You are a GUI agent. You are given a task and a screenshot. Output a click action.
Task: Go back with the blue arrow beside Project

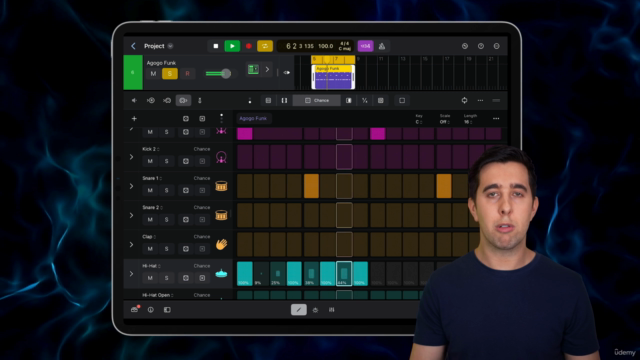click(x=133, y=46)
